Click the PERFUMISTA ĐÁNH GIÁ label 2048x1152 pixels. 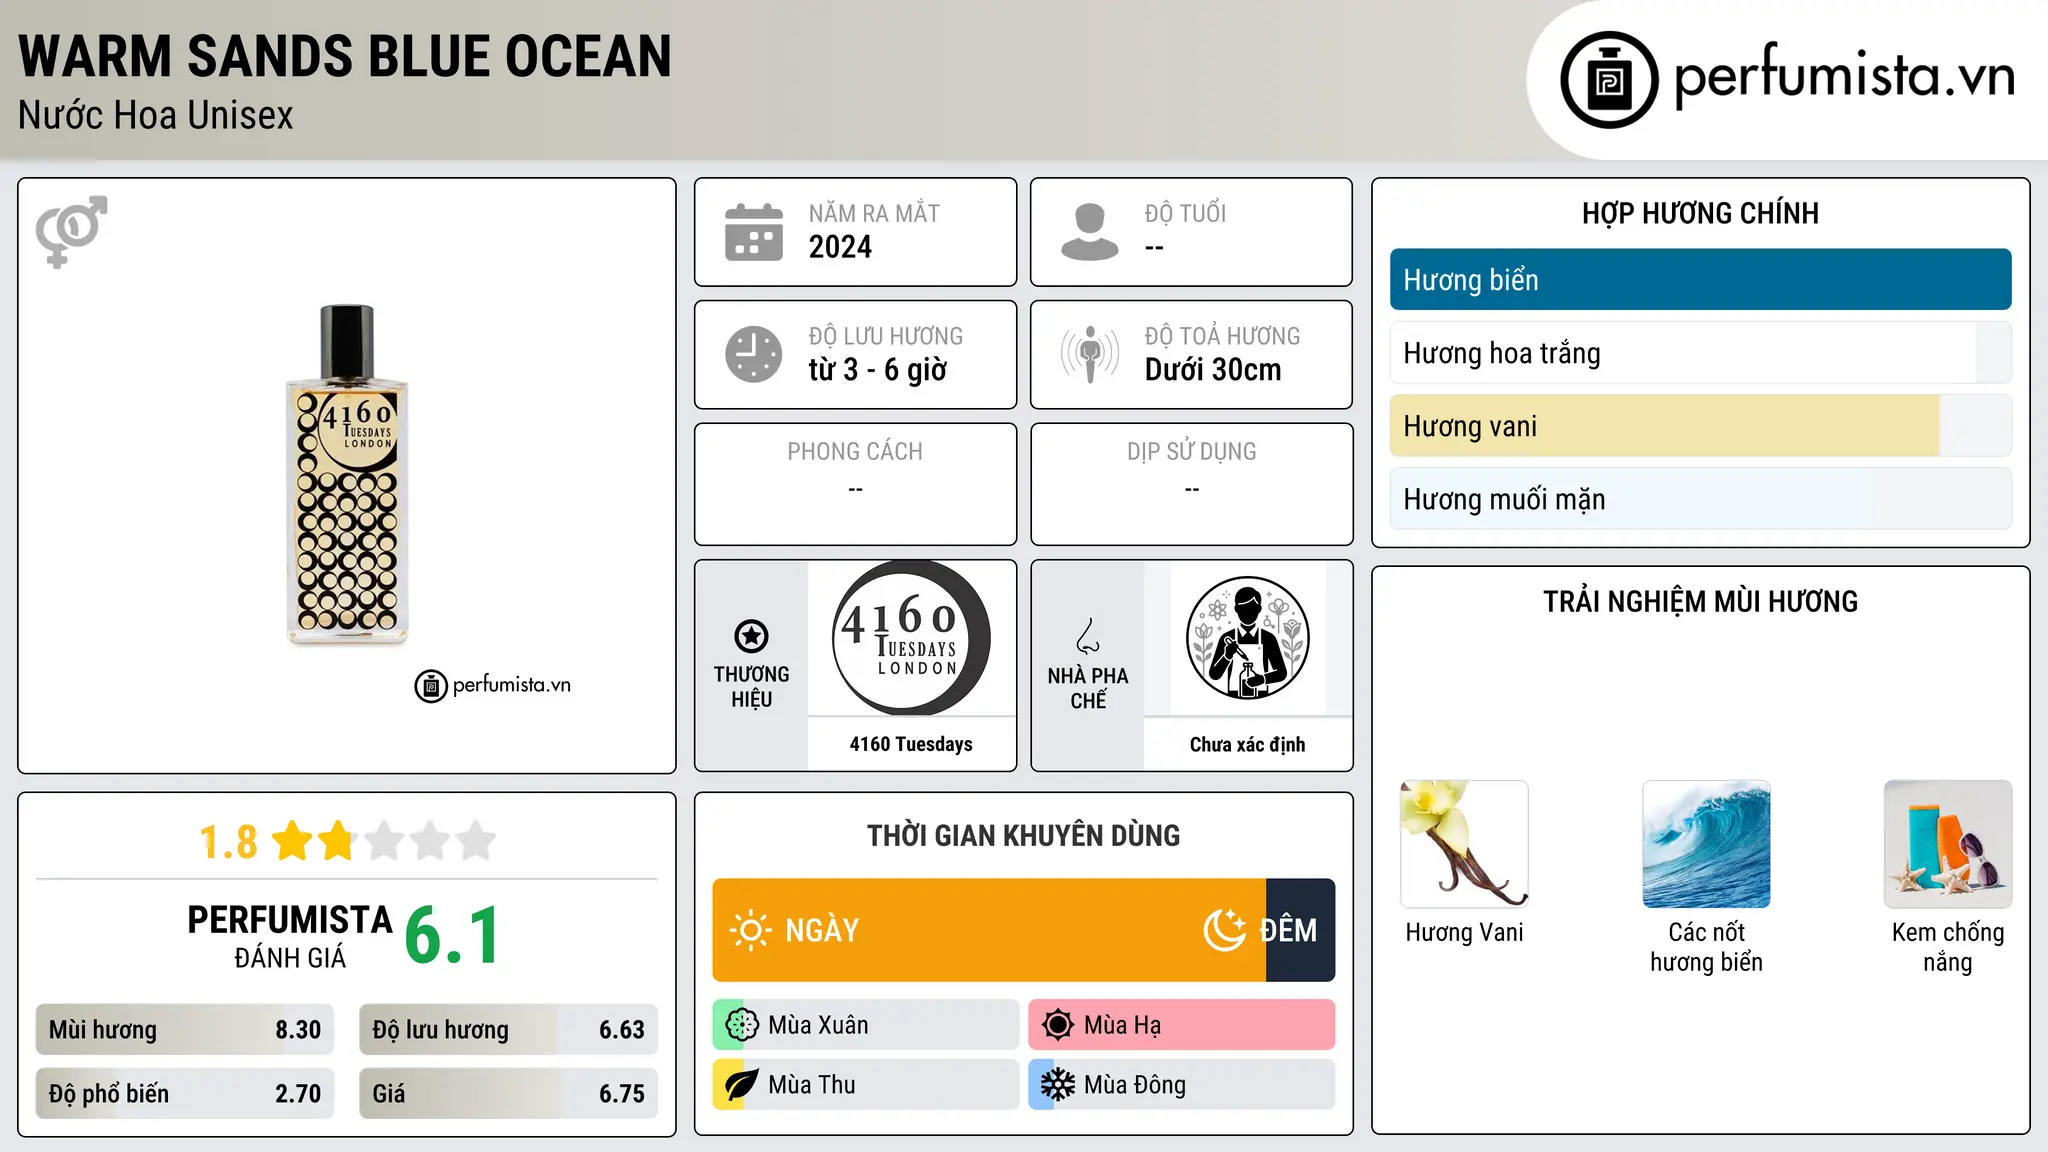(x=290, y=936)
